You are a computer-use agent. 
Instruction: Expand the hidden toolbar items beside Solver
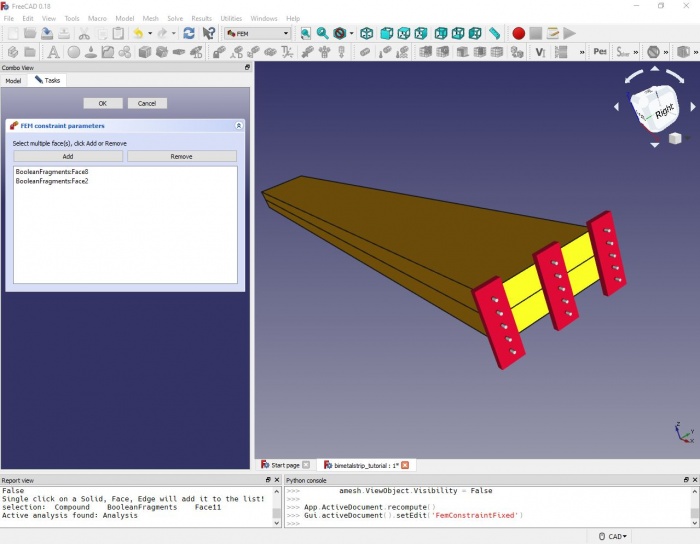tap(636, 52)
